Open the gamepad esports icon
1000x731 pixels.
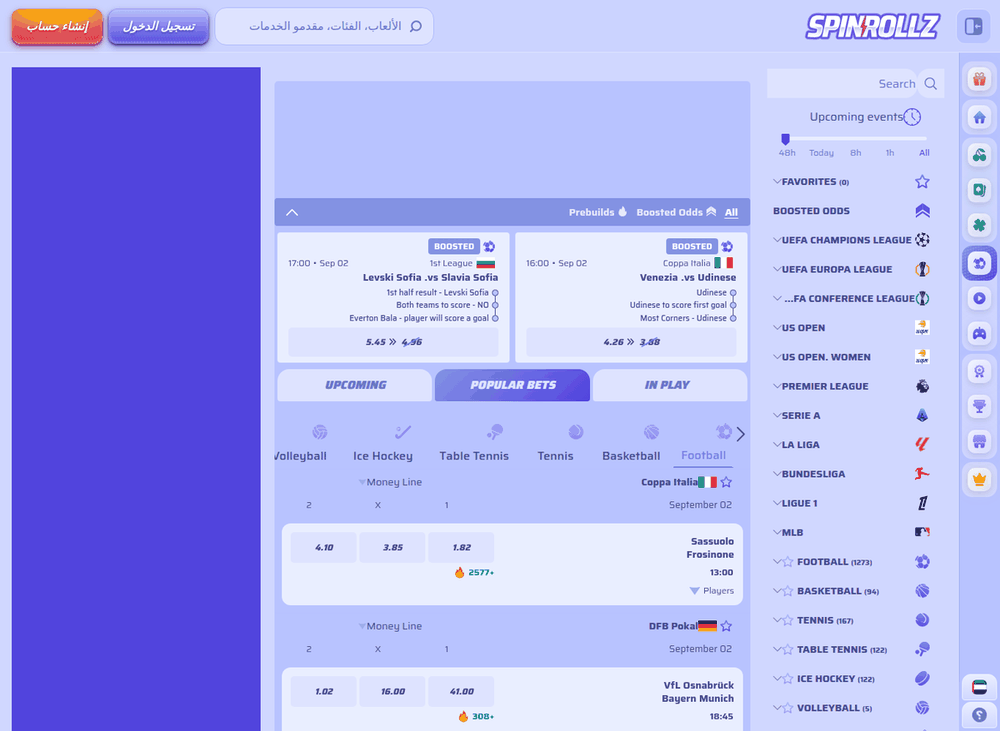pyautogui.click(x=979, y=334)
